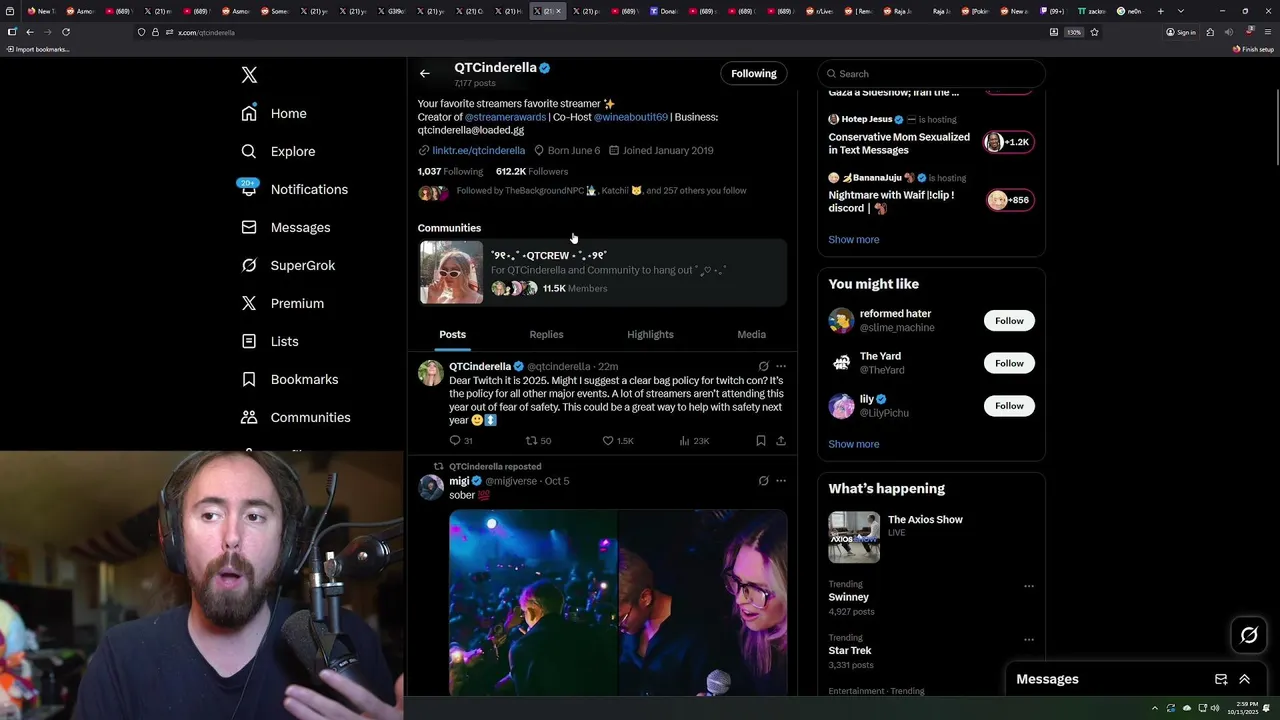Follow lily
This screenshot has height=720, width=1280.
[x=1009, y=406]
